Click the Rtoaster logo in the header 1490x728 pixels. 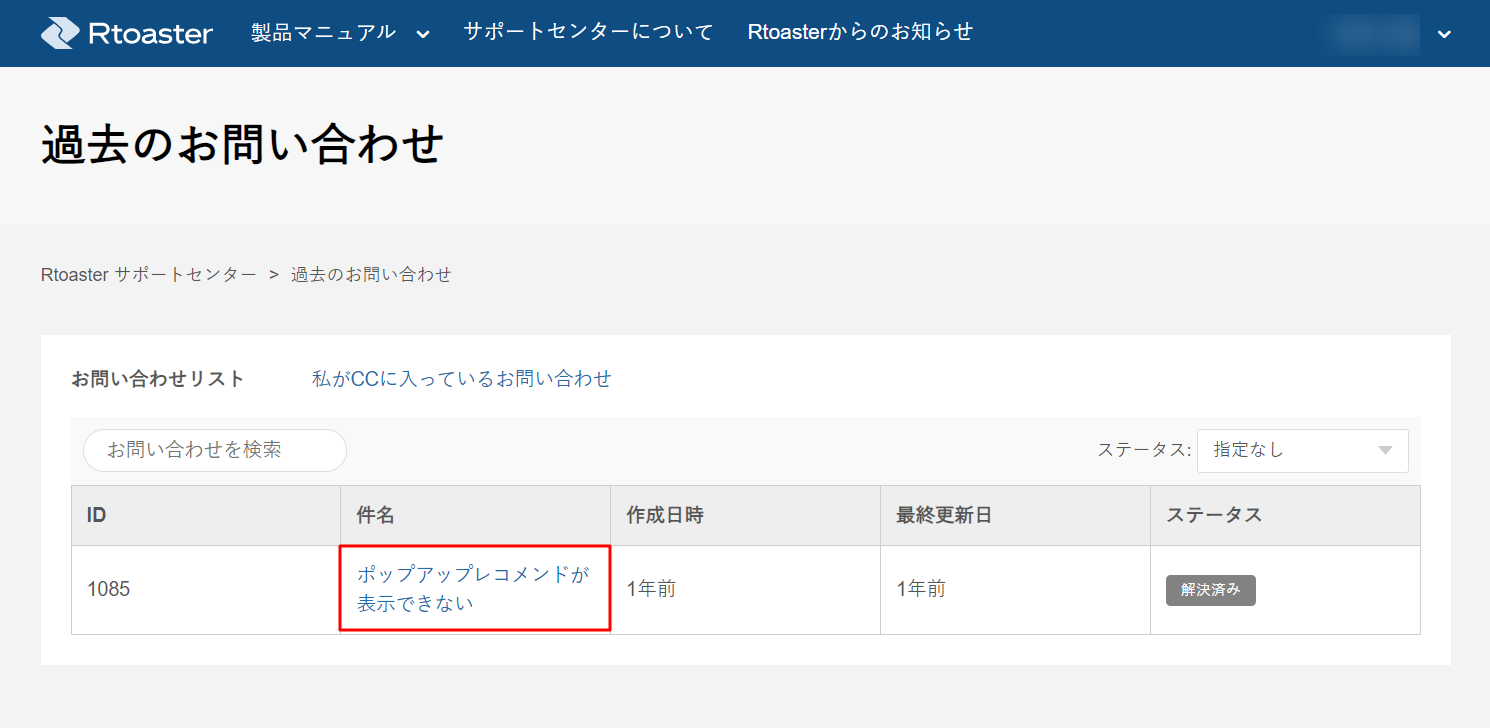(x=127, y=33)
